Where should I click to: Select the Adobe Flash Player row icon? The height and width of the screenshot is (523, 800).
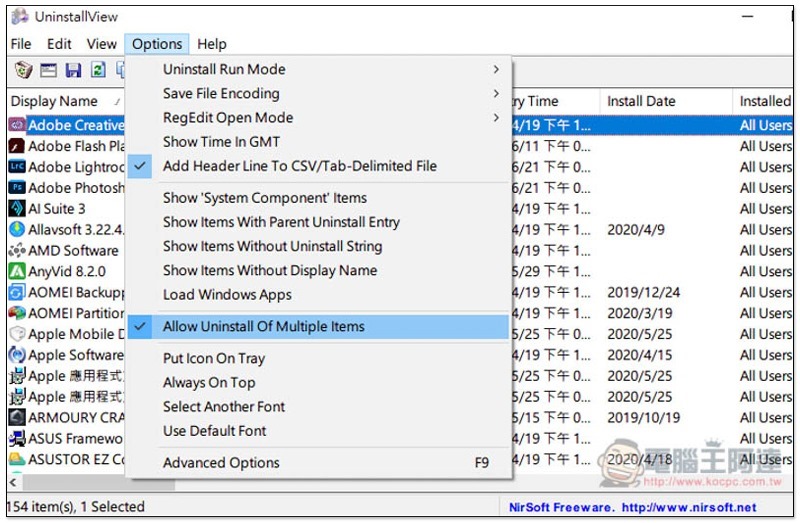coord(17,146)
